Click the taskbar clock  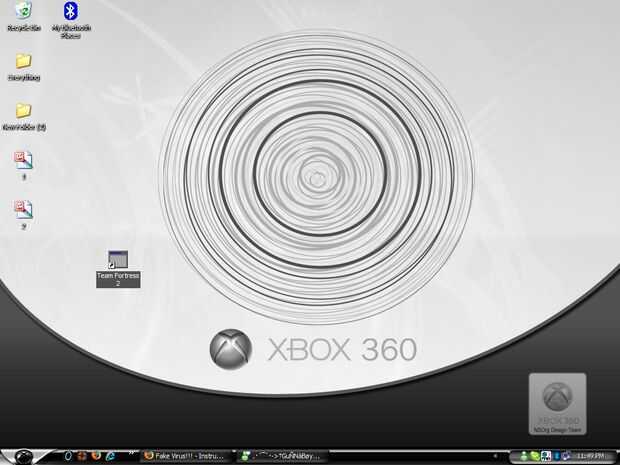tap(590, 456)
